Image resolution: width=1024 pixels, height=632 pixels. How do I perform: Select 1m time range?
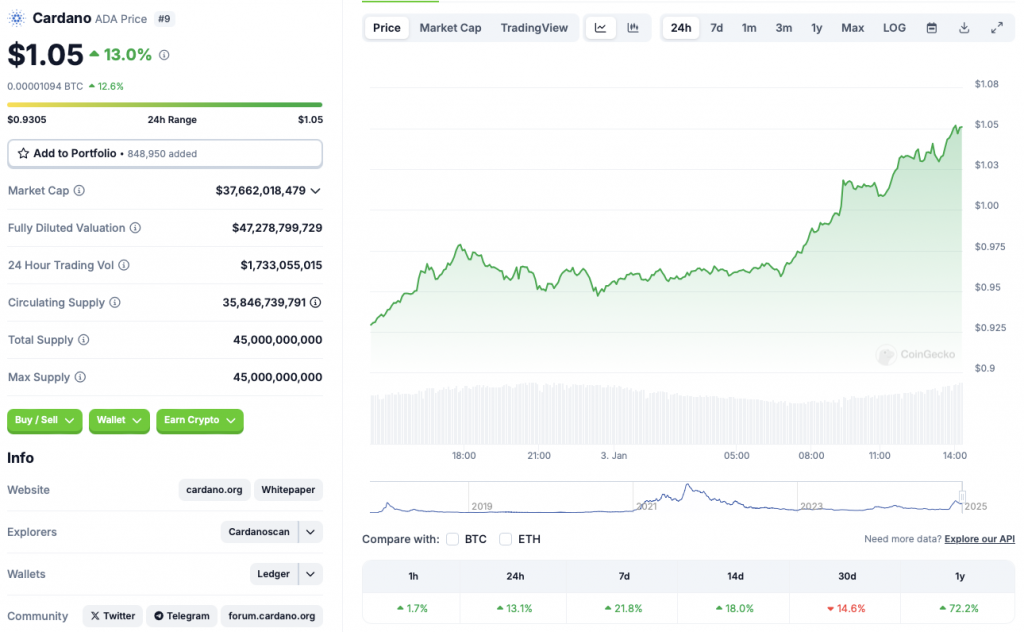coord(749,27)
